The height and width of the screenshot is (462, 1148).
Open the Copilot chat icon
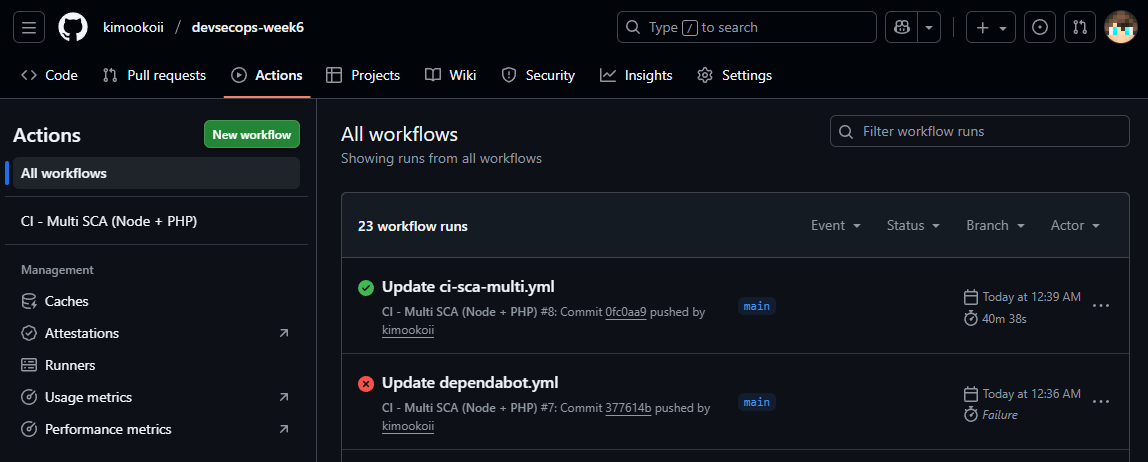pos(901,28)
